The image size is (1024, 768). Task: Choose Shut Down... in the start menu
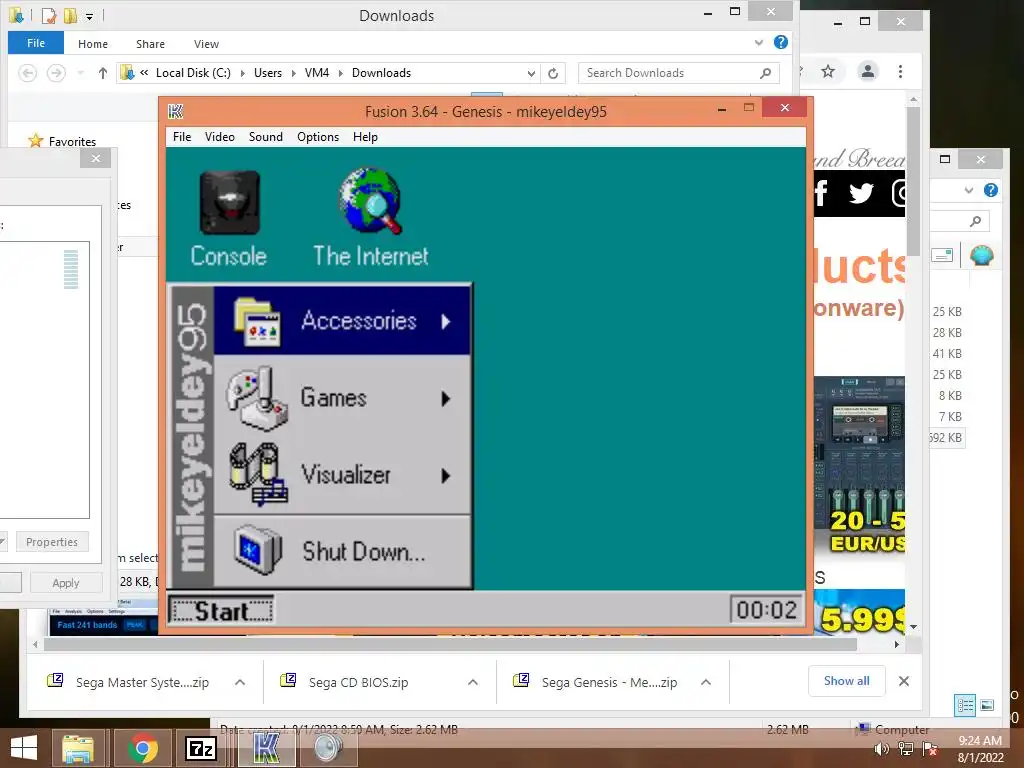tap(342, 552)
